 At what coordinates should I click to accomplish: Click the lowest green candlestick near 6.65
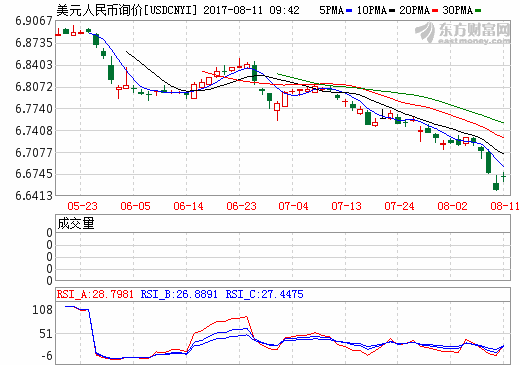(496, 185)
